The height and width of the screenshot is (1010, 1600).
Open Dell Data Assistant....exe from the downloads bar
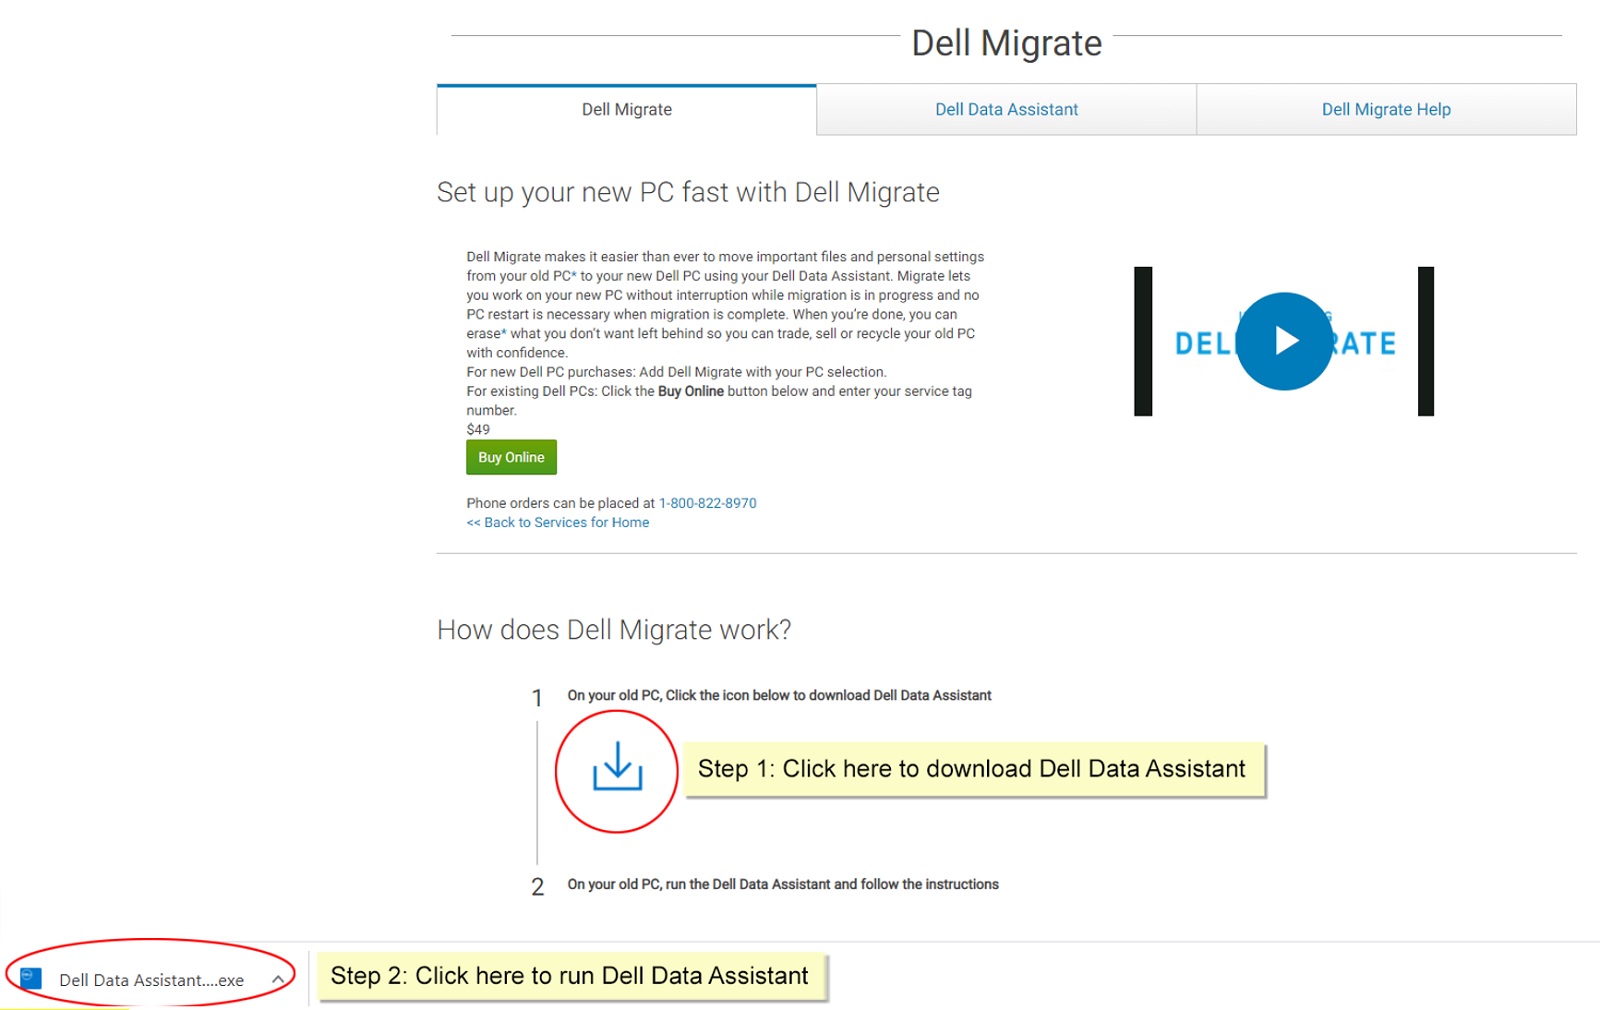coord(150,979)
